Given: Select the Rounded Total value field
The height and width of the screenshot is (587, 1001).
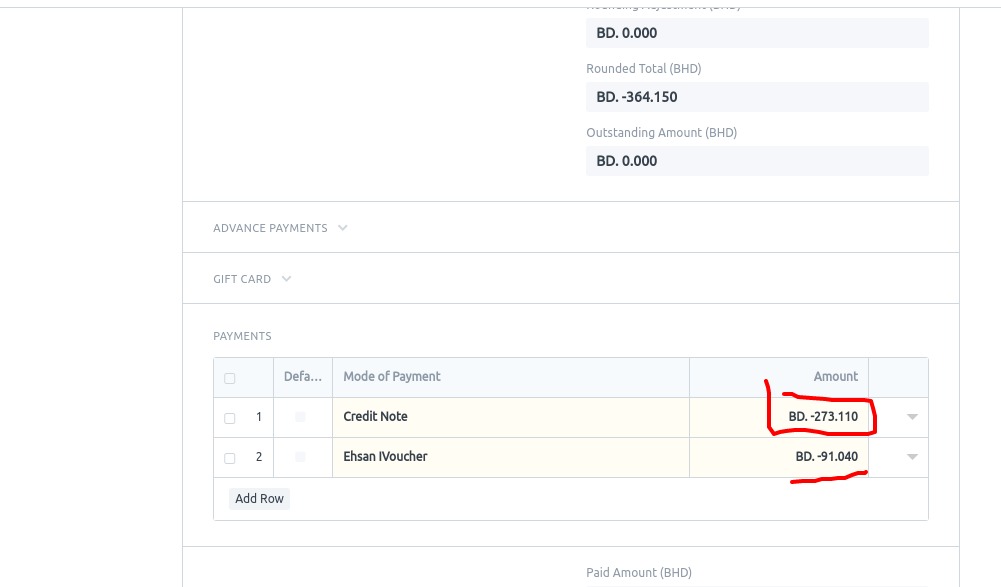Looking at the screenshot, I should tap(757, 97).
